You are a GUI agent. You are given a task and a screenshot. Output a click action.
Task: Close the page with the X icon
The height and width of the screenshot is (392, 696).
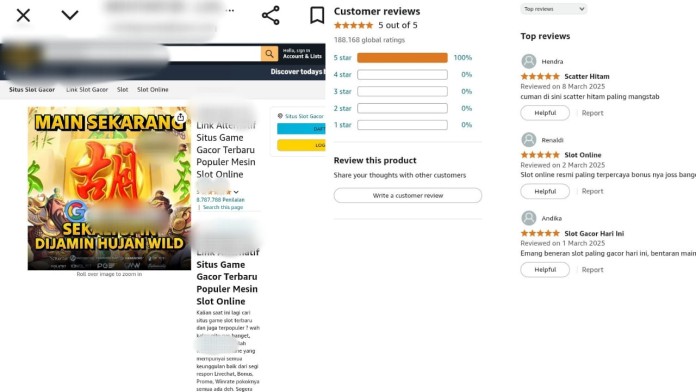pyautogui.click(x=23, y=16)
